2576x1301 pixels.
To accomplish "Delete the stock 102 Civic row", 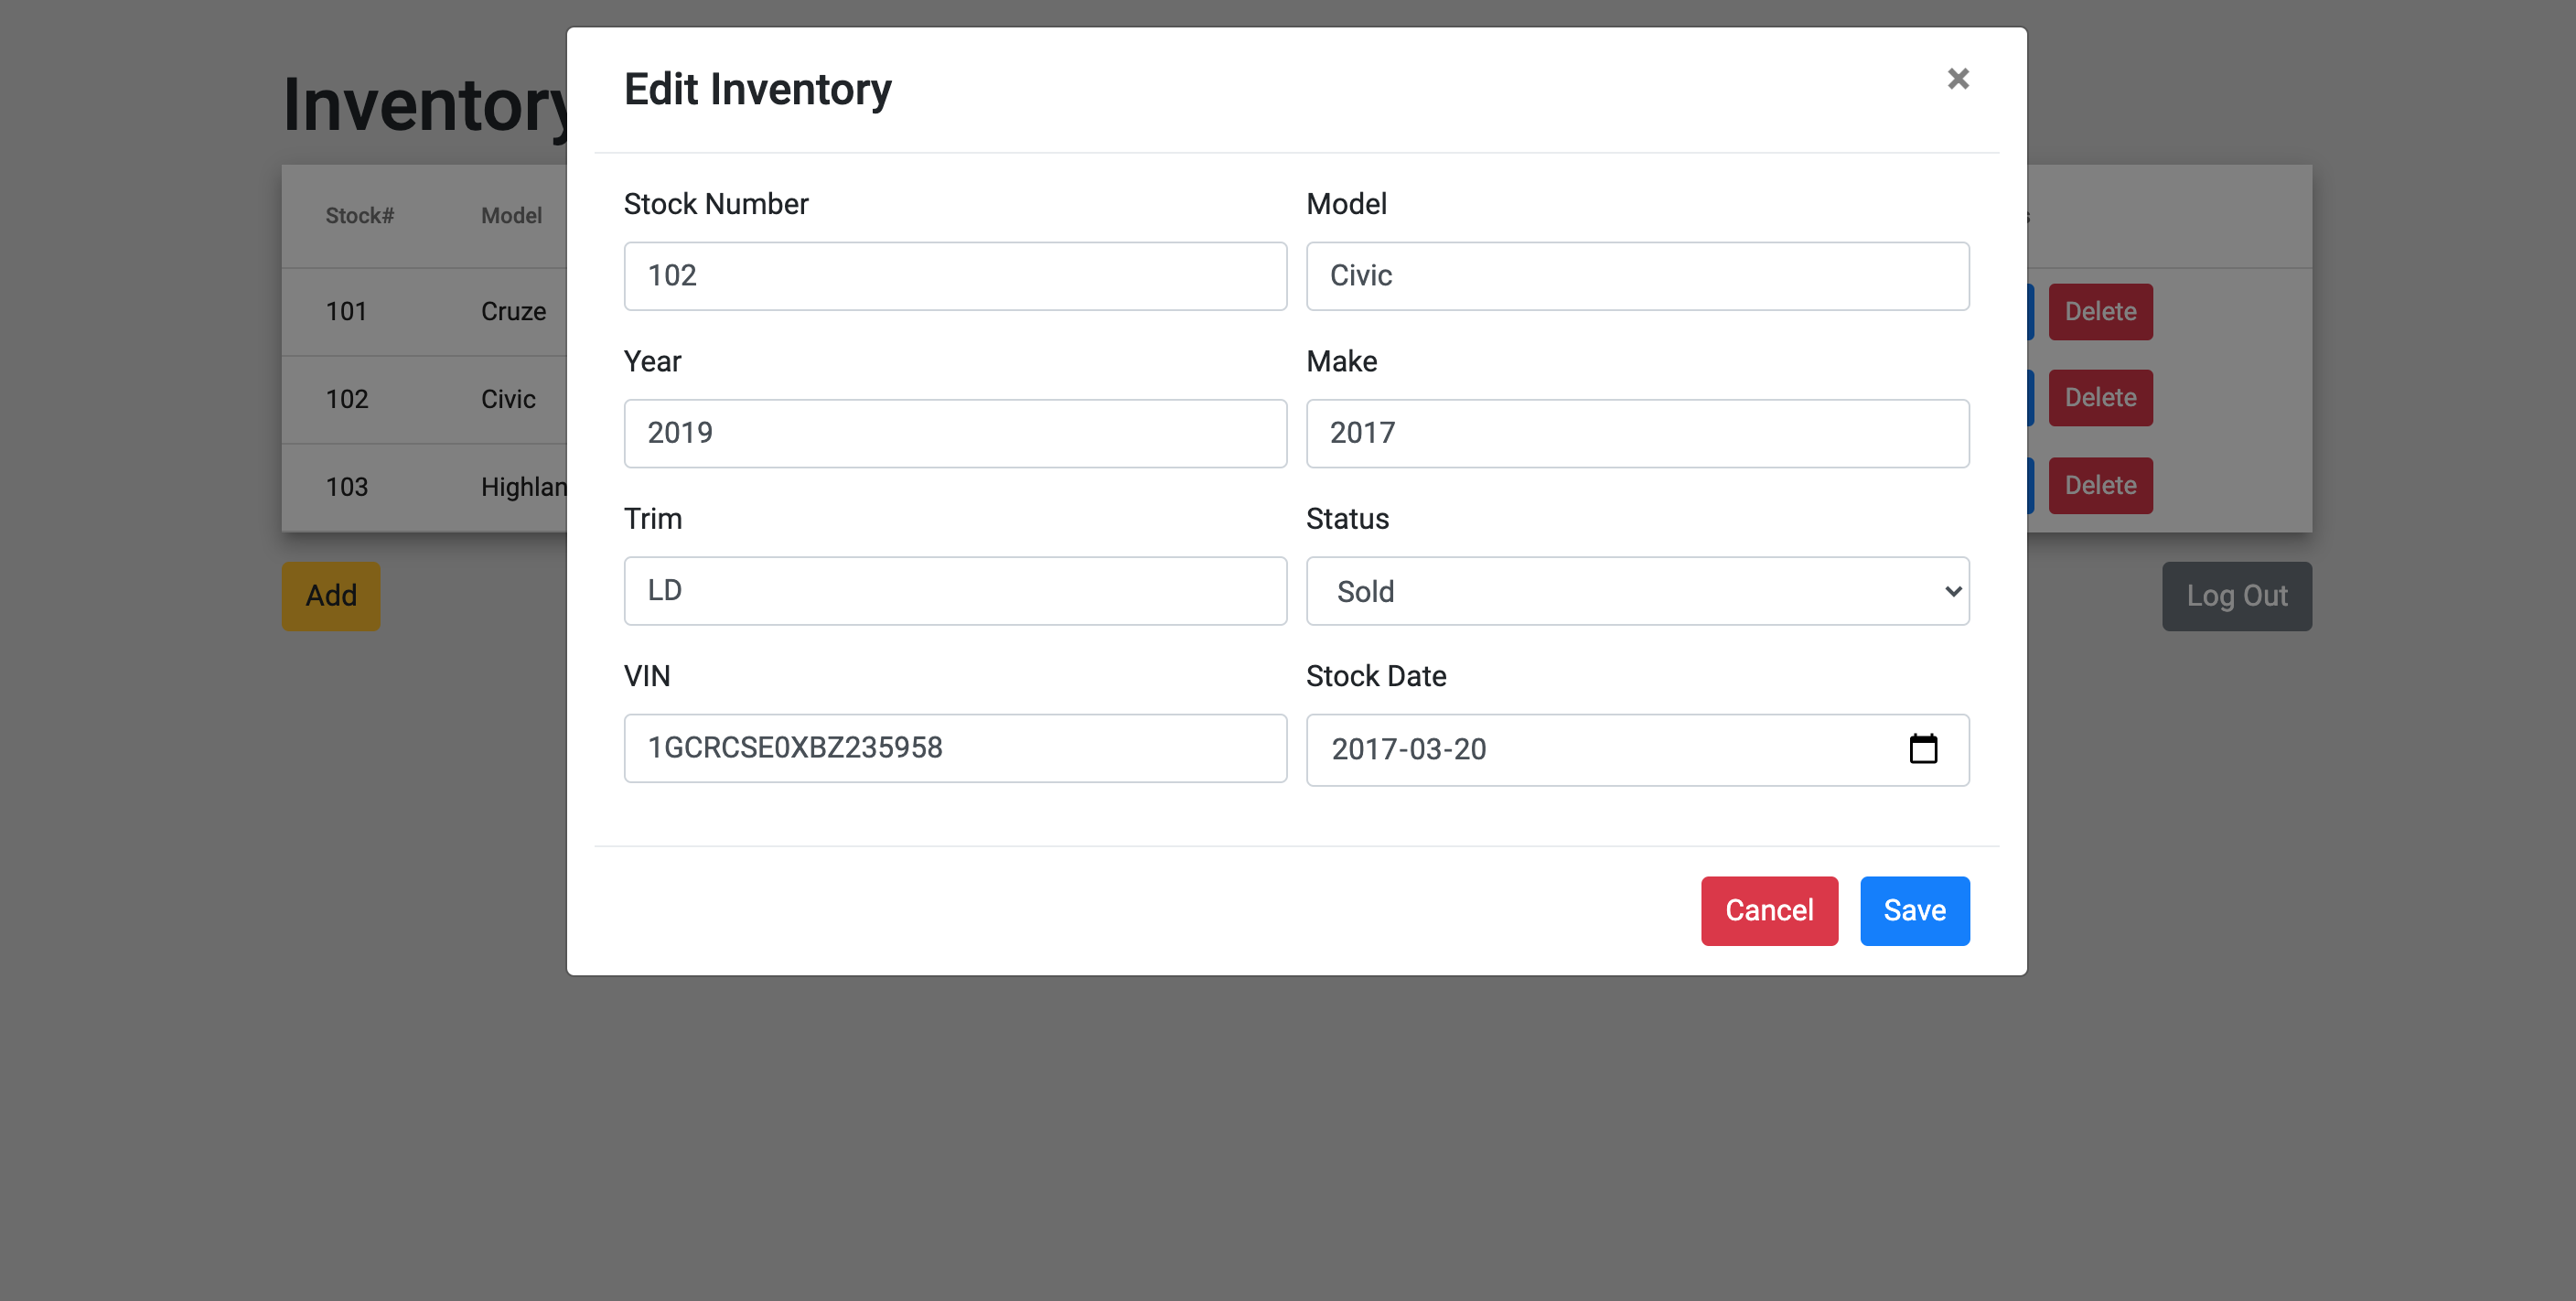I will [x=2100, y=398].
